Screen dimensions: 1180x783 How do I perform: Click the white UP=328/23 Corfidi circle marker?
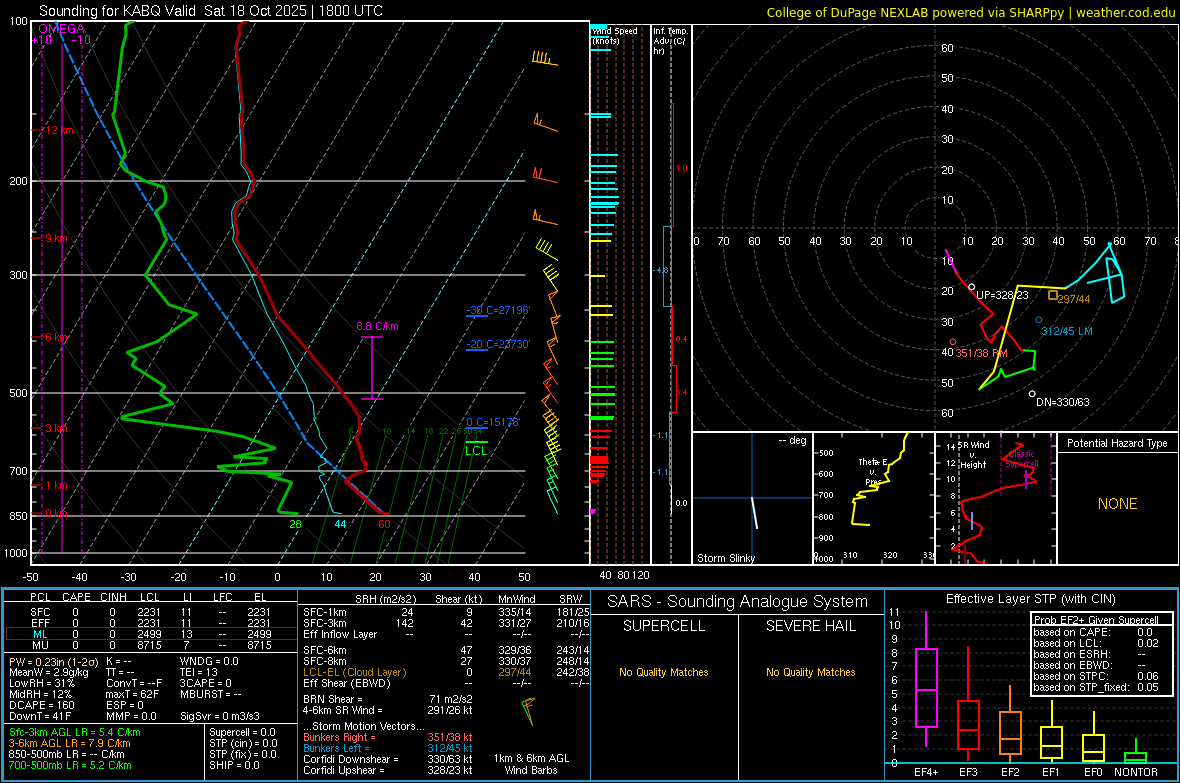click(972, 287)
